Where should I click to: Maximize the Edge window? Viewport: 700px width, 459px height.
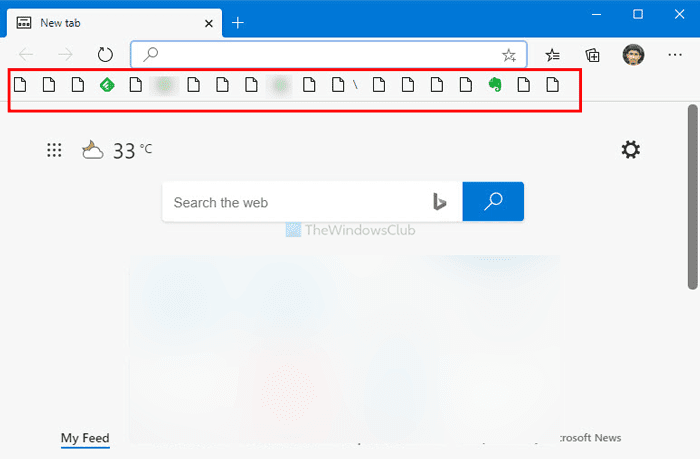(x=638, y=14)
